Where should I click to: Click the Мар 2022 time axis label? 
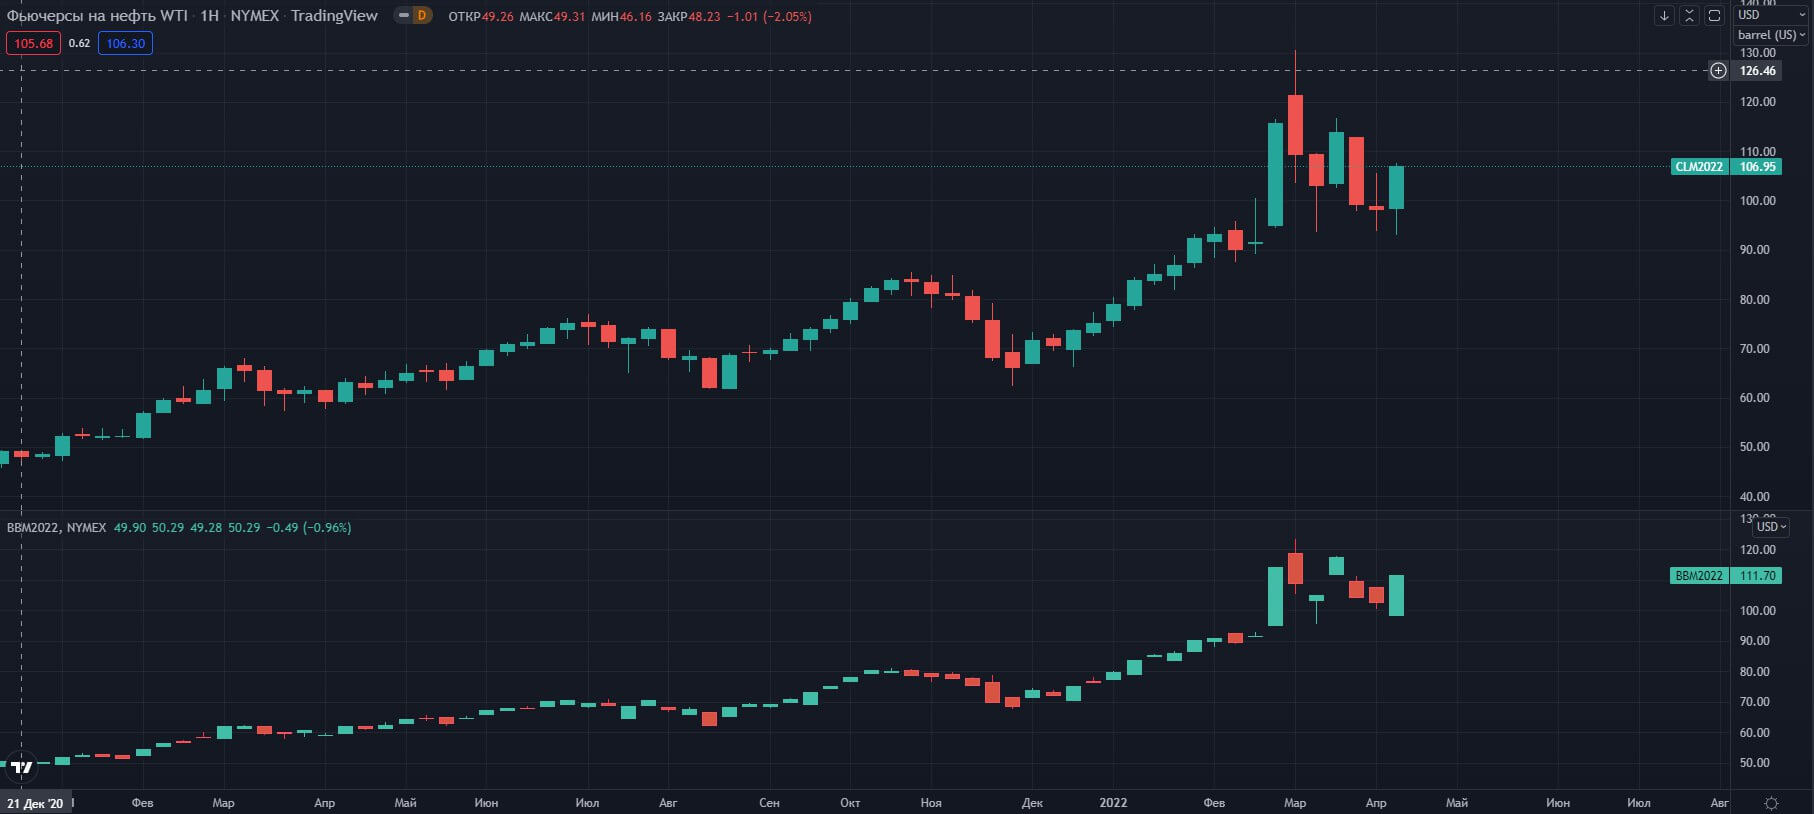[x=1295, y=803]
